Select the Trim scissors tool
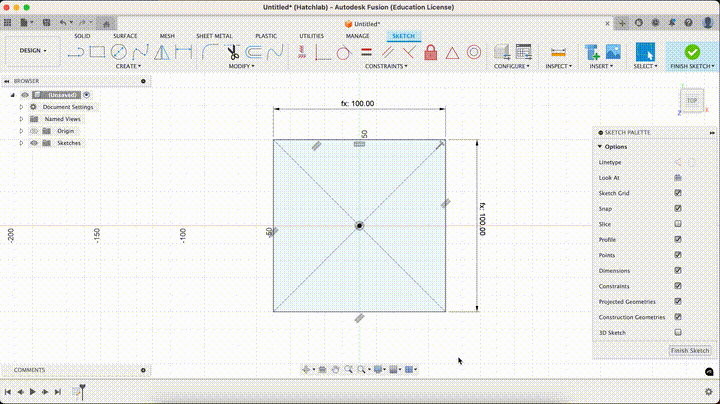The image size is (720, 404). pyautogui.click(x=233, y=52)
